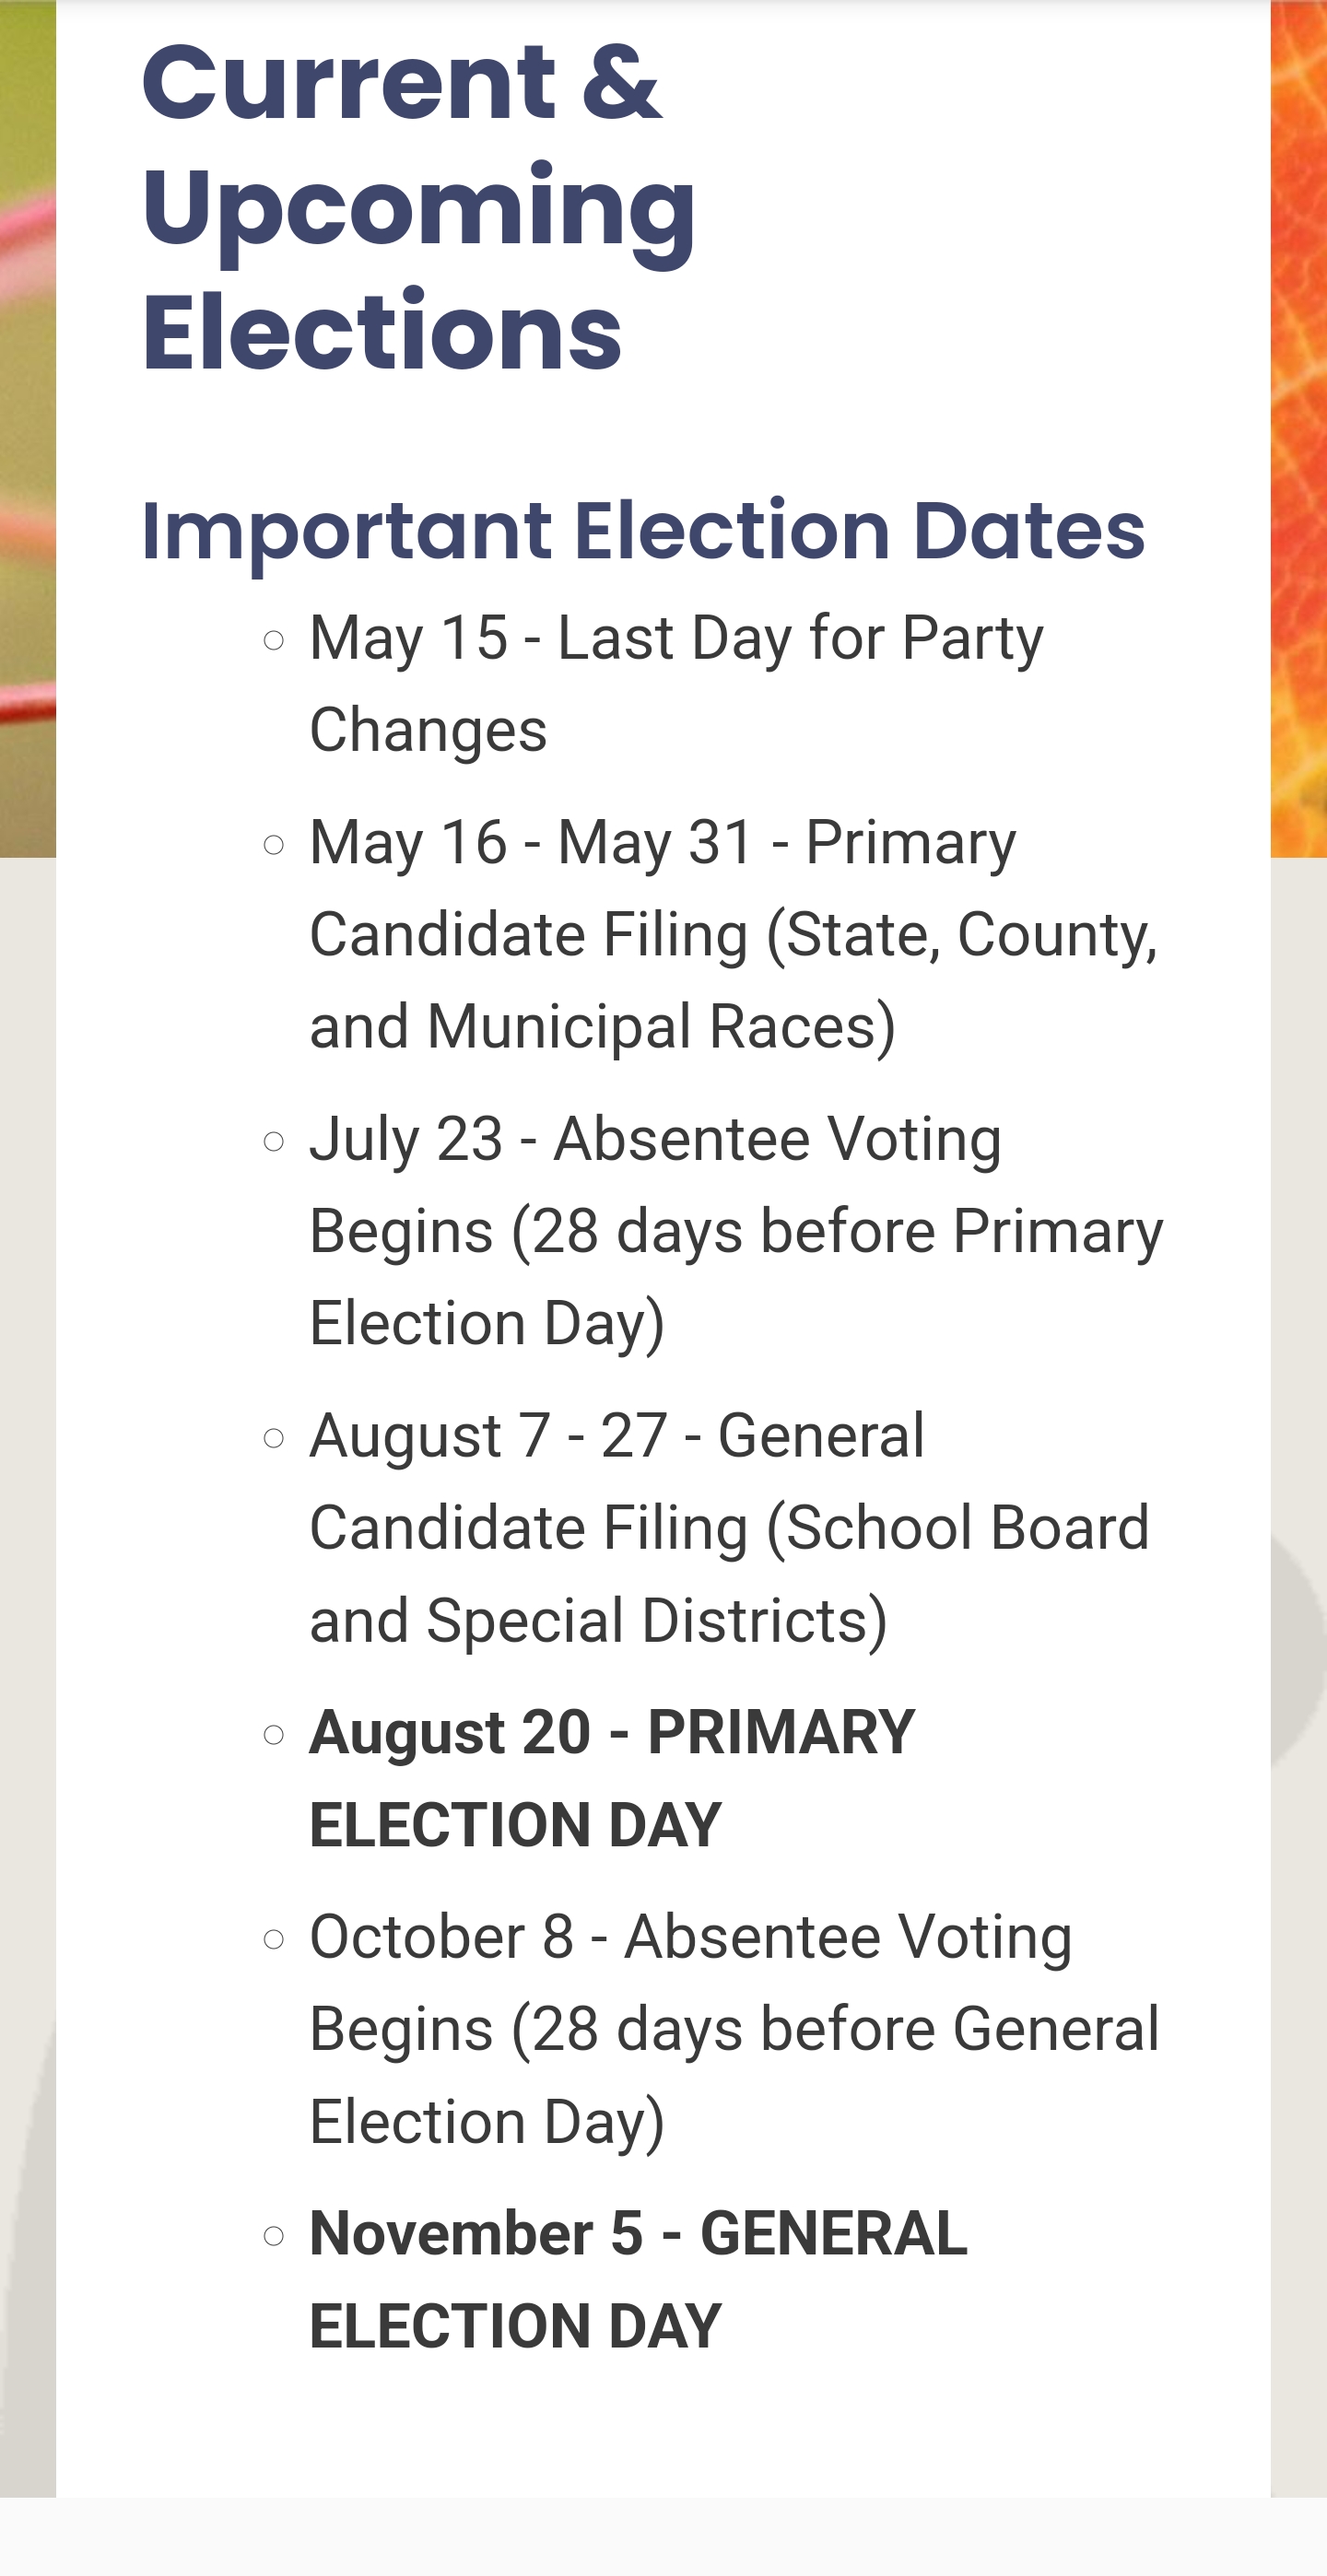Screen dimensions: 1327x2576
Task: Click the bullet next to July 23
Action: tap(273, 1141)
